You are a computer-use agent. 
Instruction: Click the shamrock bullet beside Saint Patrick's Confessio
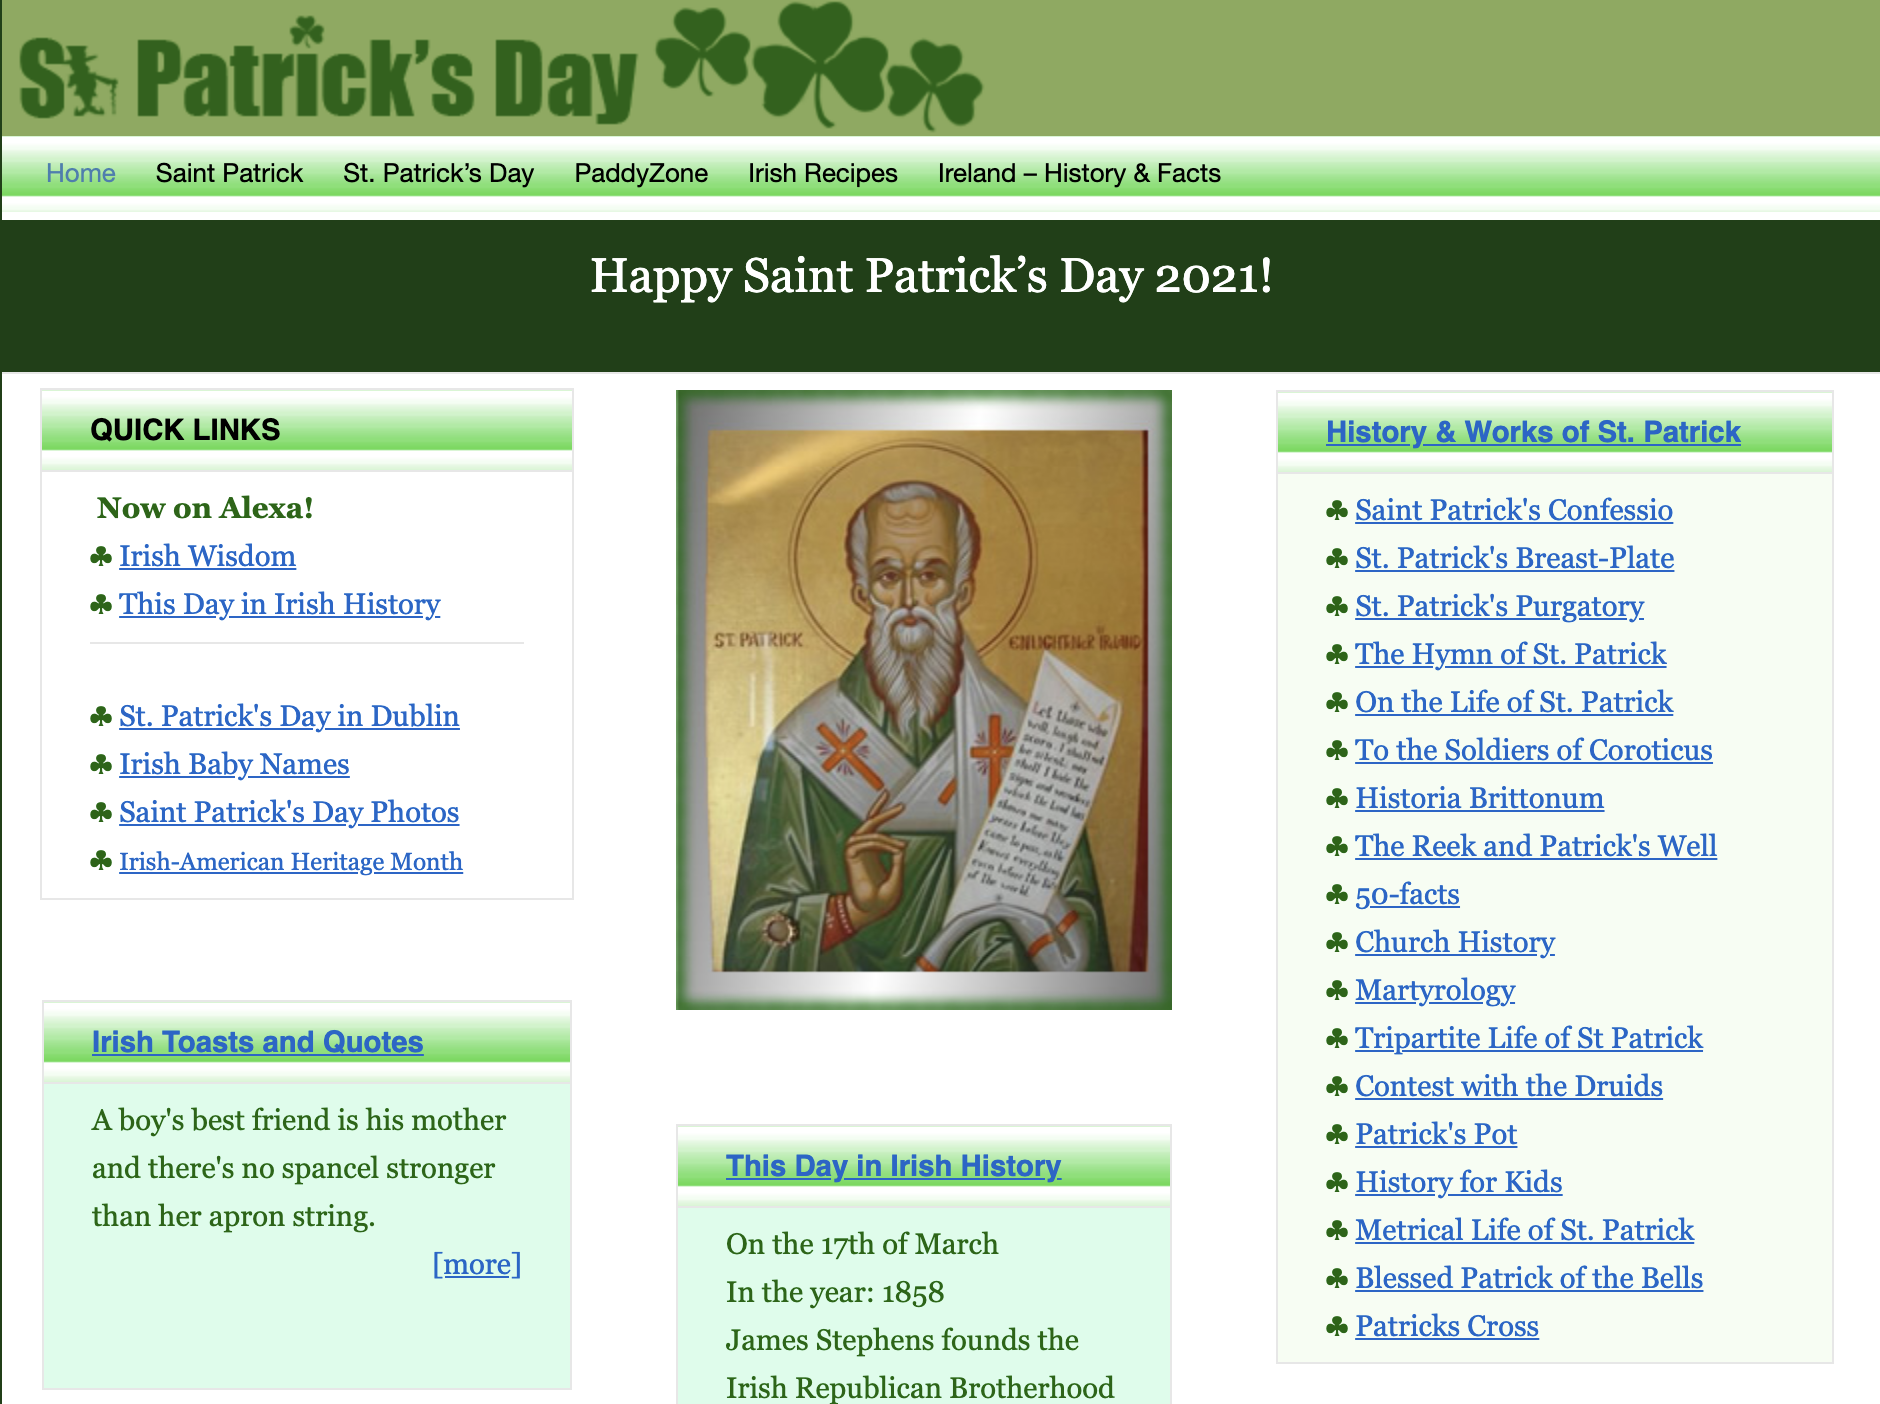point(1337,511)
